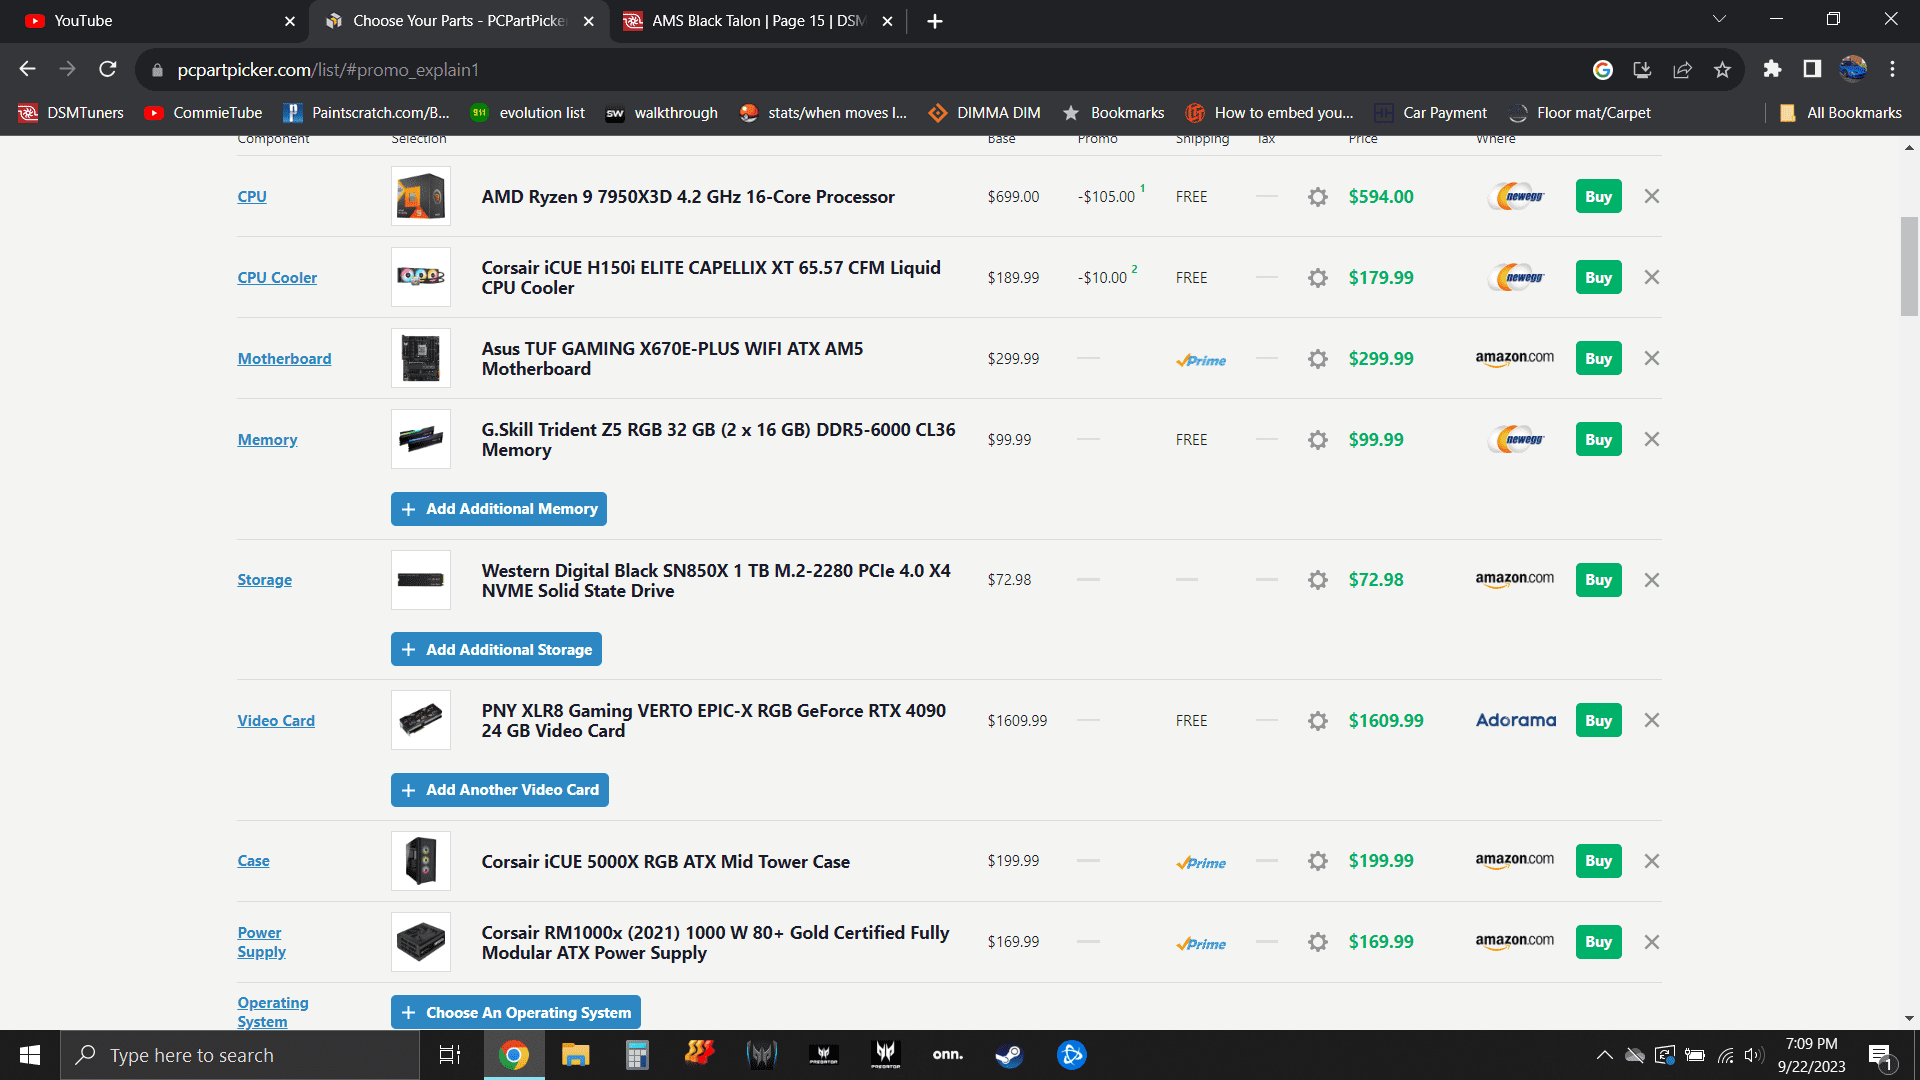Open the Memory component link
Image resolution: width=1920 pixels, height=1080 pixels.
[x=267, y=440]
